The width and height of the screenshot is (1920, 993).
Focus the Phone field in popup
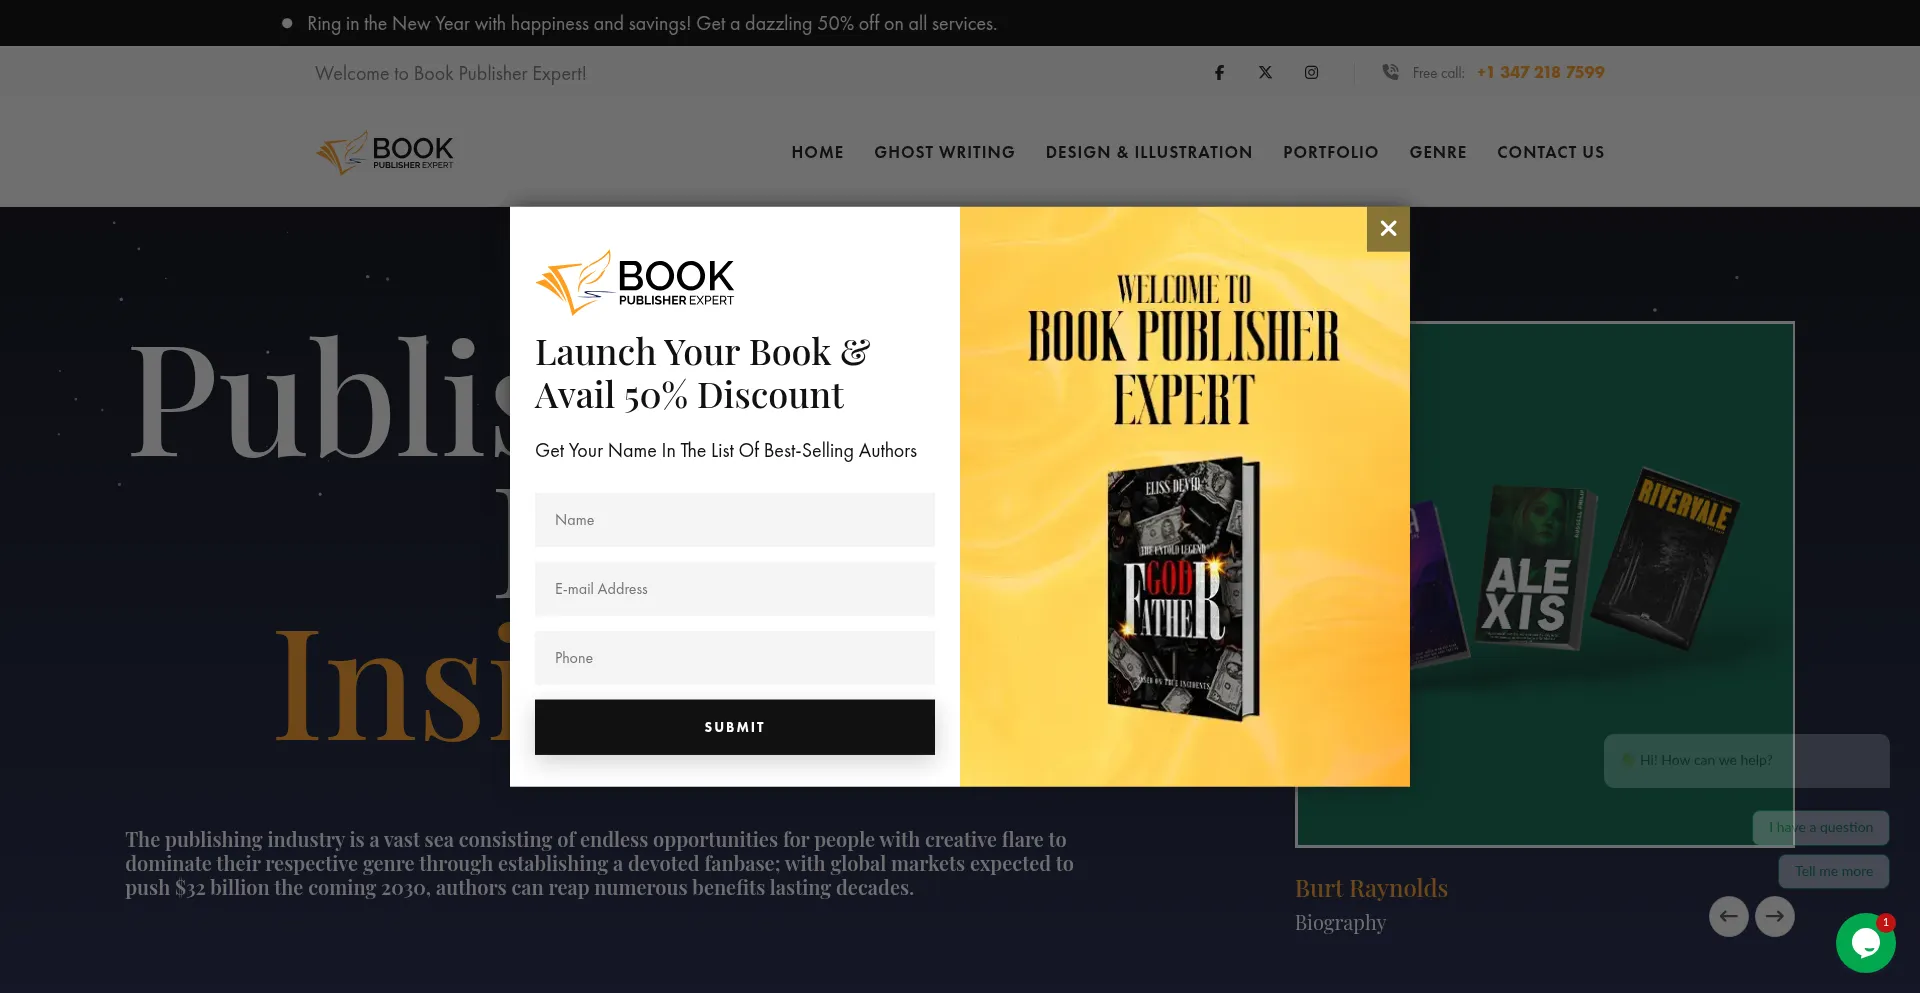tap(734, 658)
